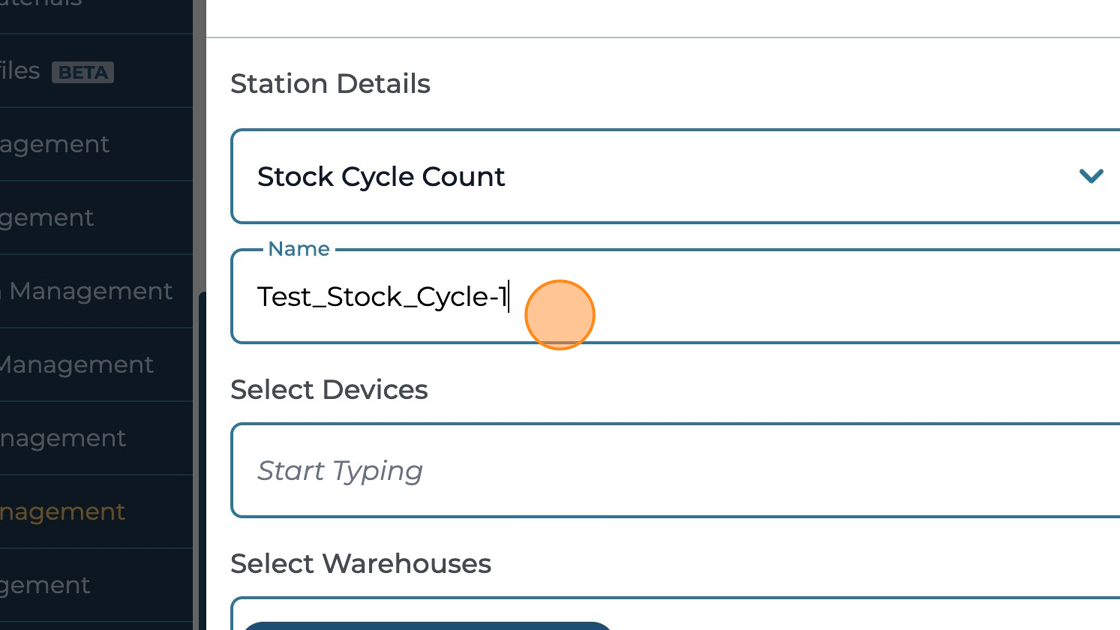Click the sidebar item two above the highlighted one
Screen dimensions: 1120x630
pos(76,365)
